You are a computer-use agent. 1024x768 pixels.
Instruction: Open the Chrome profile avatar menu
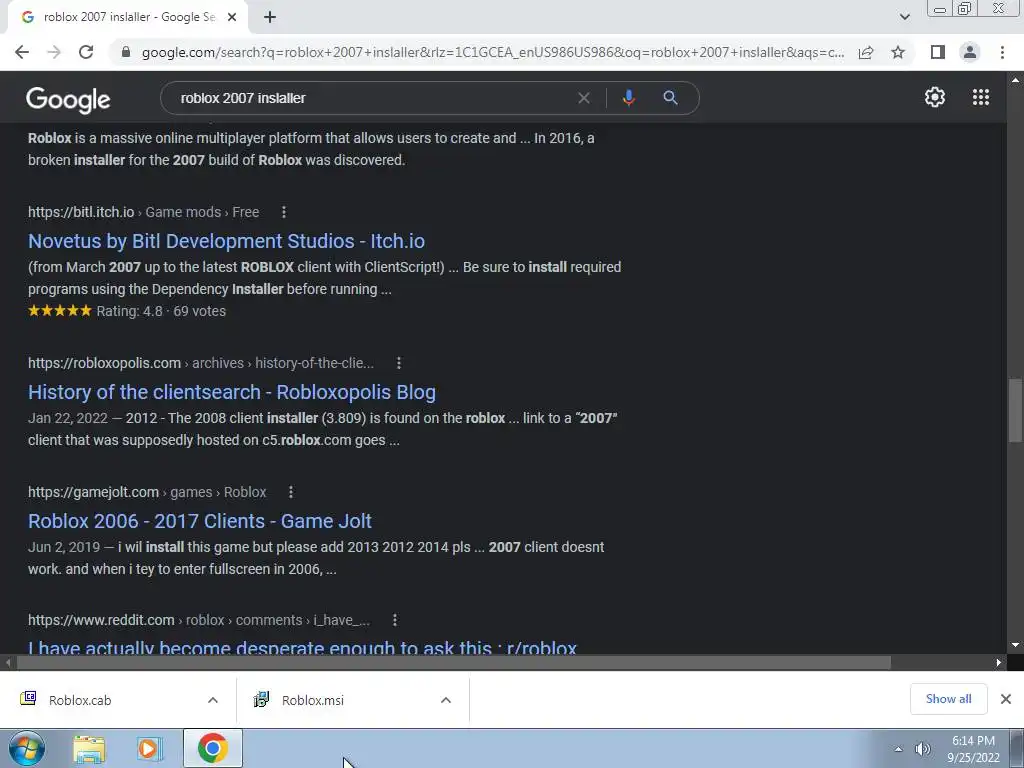tap(970, 52)
